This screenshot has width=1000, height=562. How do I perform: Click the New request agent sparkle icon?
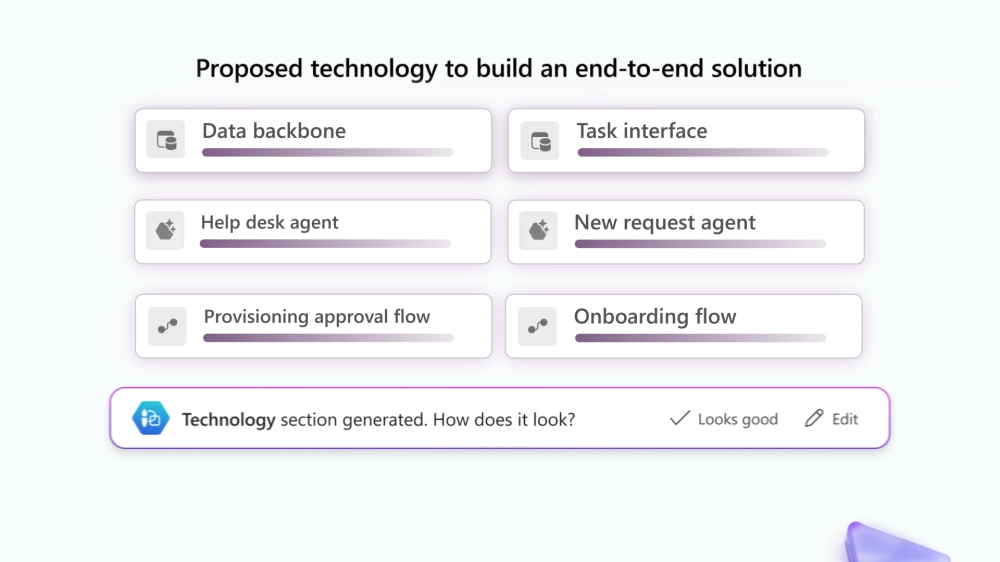click(538, 230)
